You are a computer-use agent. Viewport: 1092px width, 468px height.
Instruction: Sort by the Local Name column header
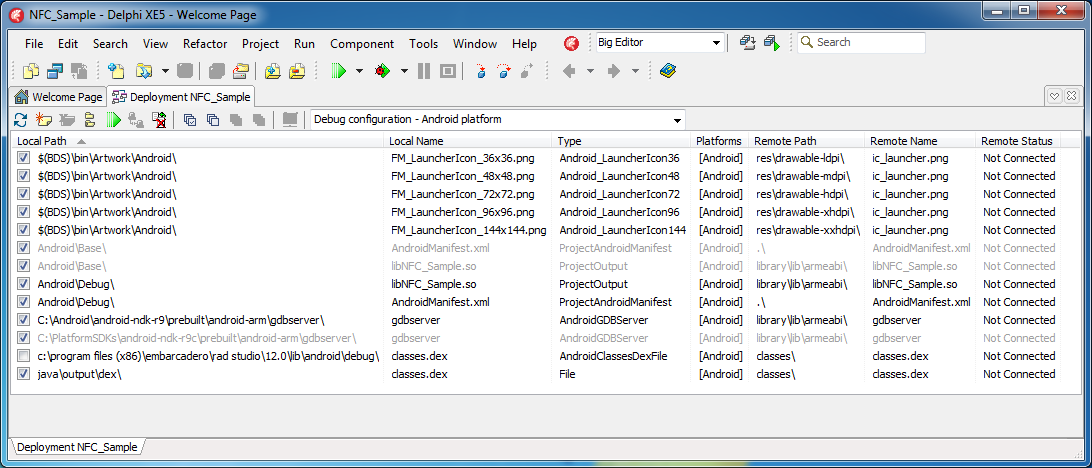pos(469,141)
